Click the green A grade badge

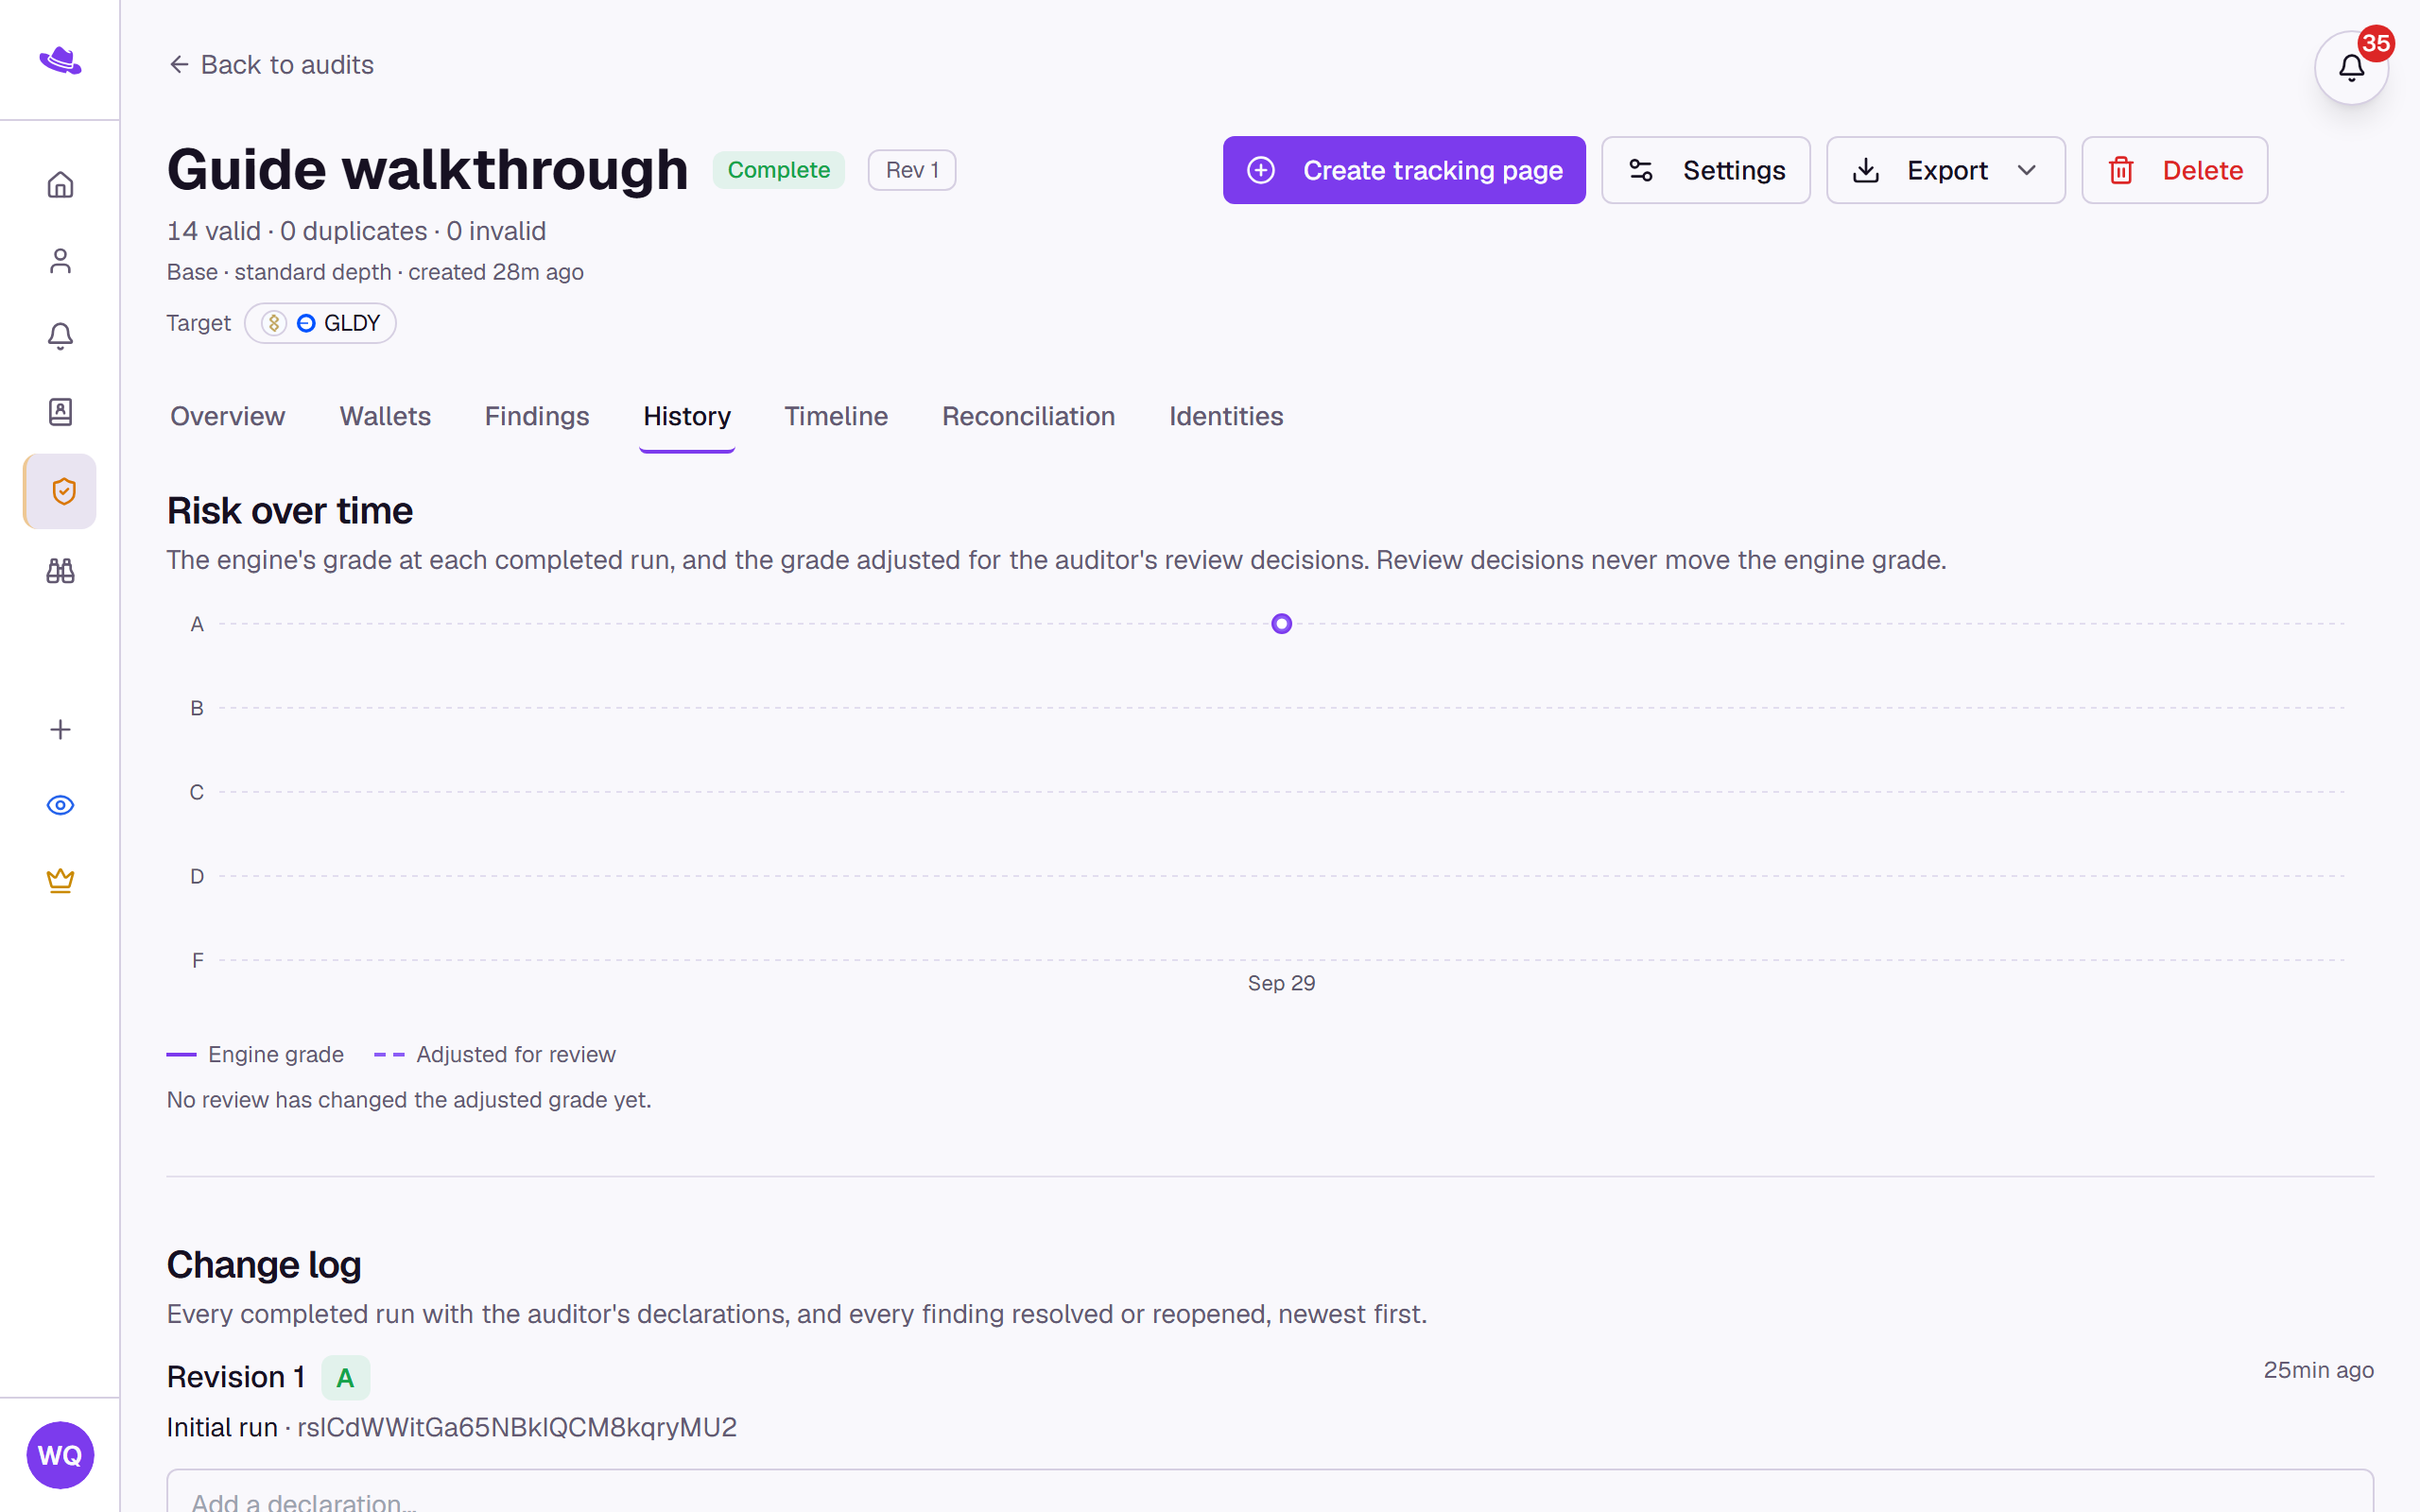coord(345,1378)
